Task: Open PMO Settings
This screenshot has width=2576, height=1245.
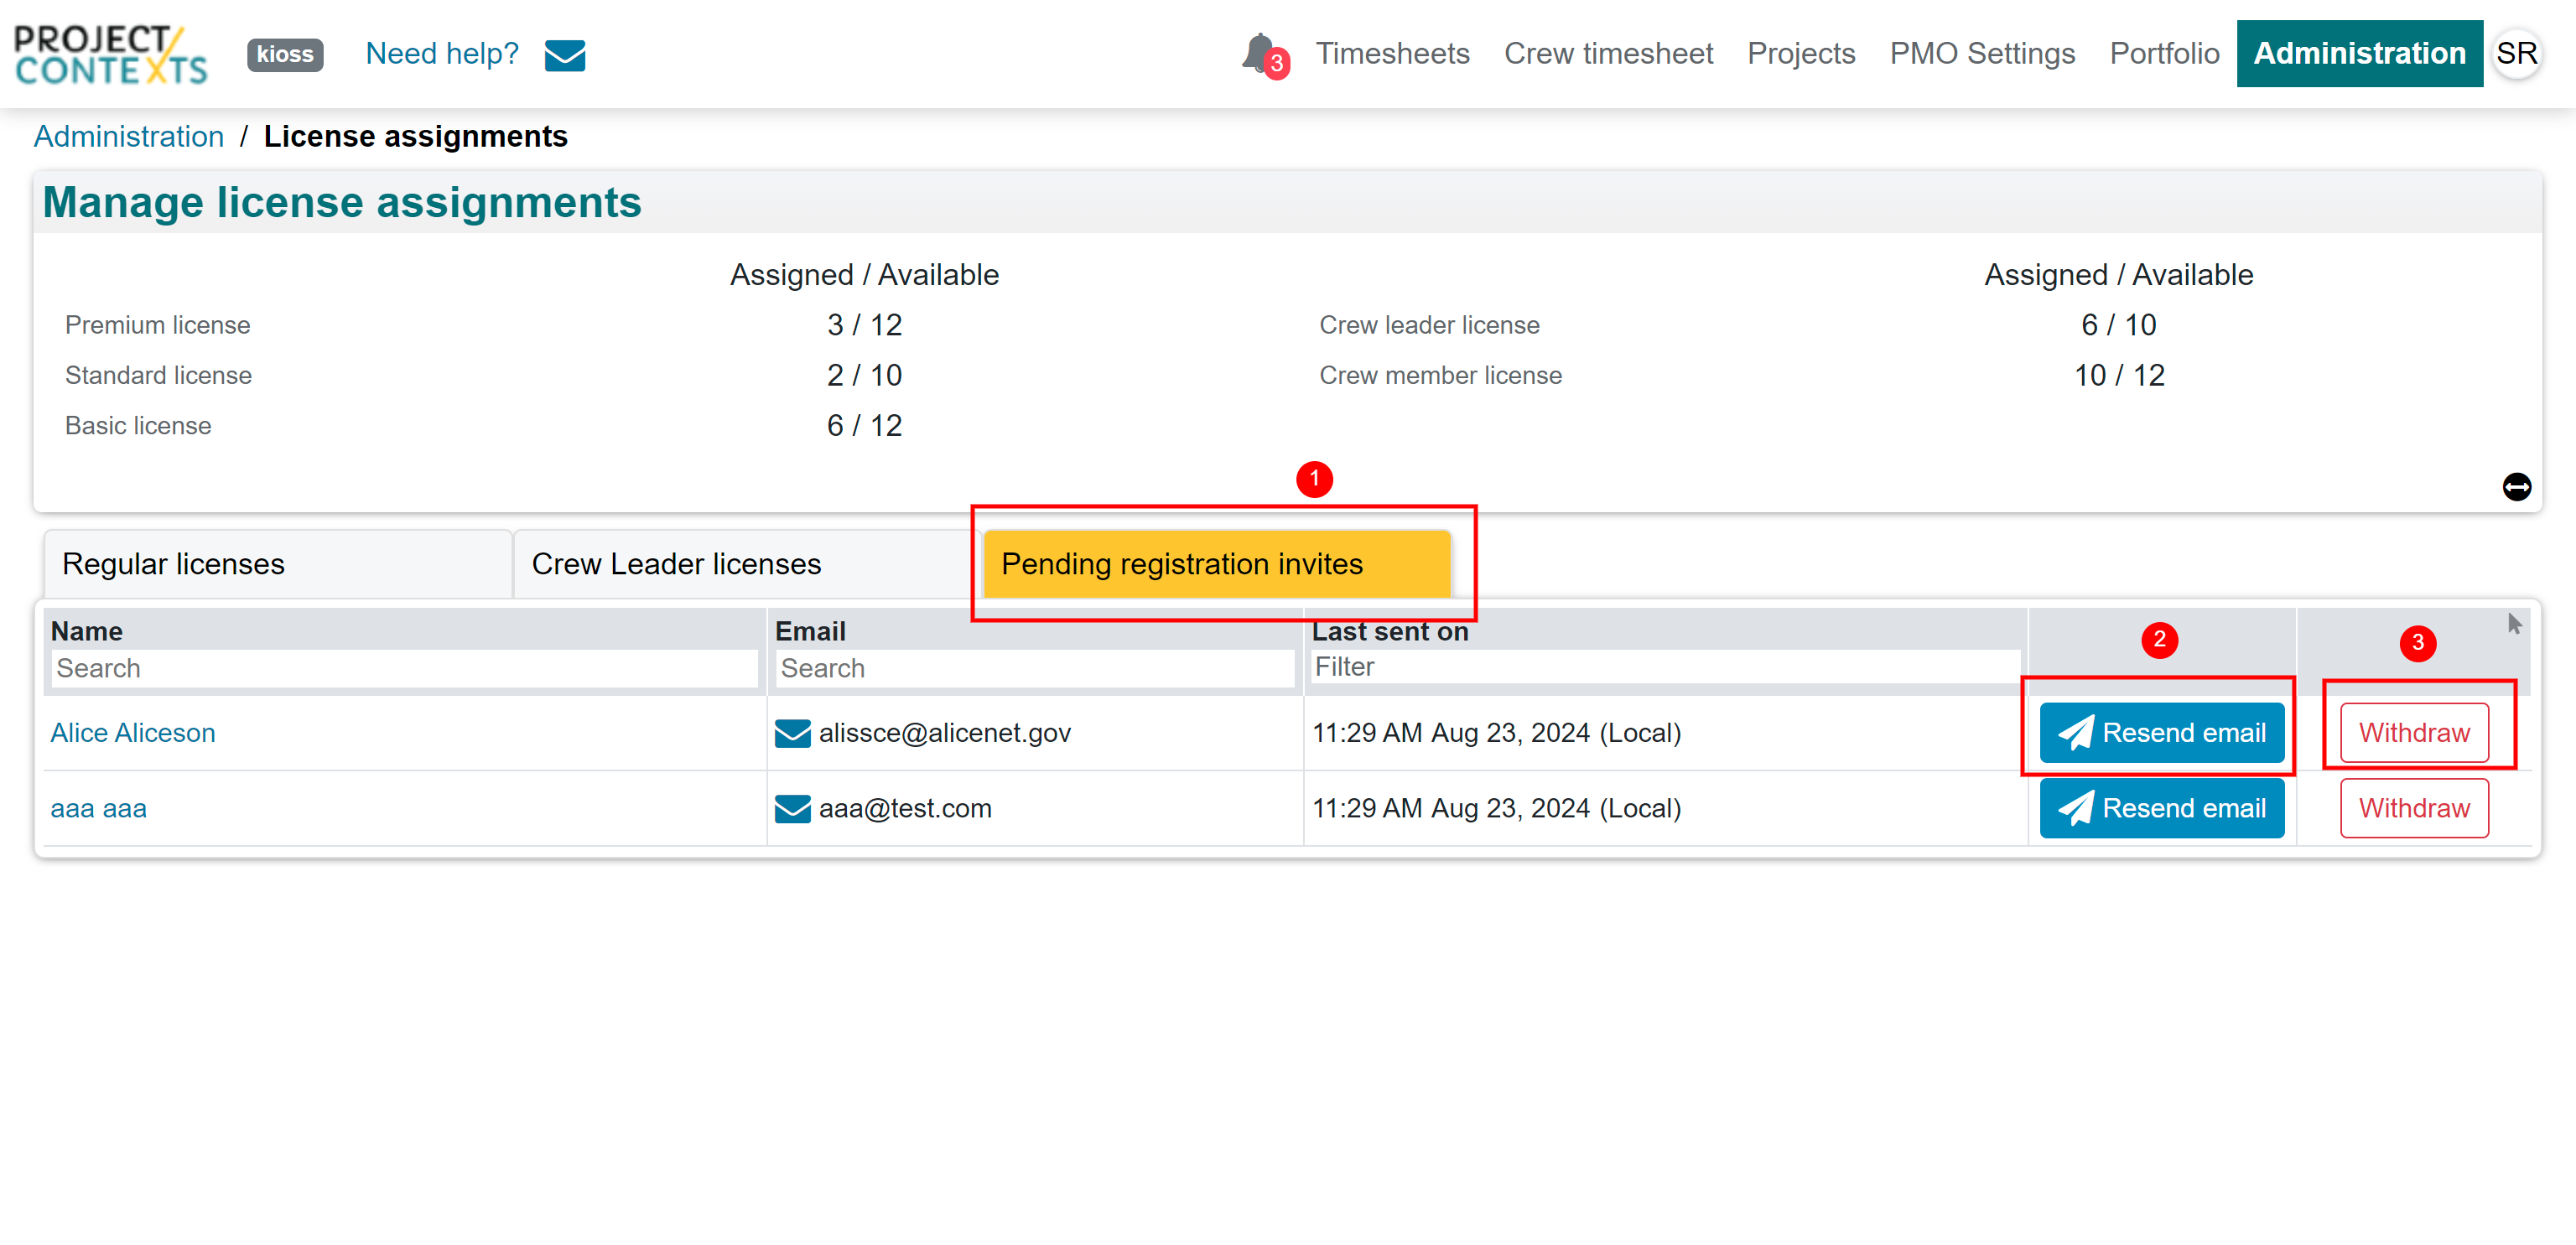Action: pyautogui.click(x=1982, y=53)
